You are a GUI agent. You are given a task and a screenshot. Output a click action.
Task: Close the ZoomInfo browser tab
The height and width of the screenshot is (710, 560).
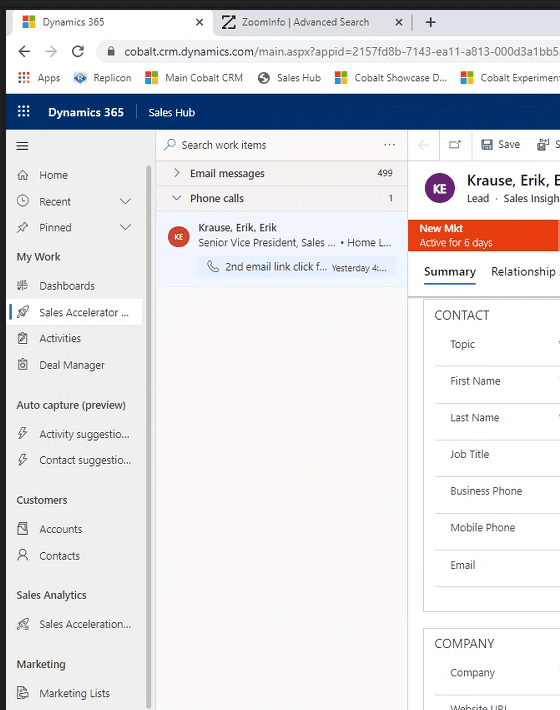[x=399, y=22]
